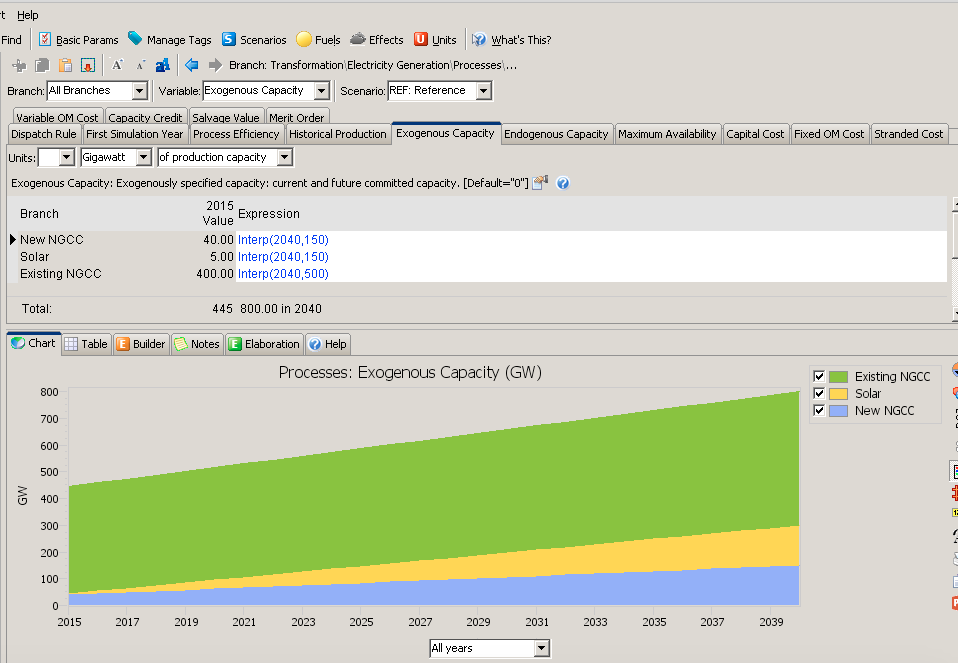Switch to Fixed OM Cost tab
Screen dimensions: 958x663
[x=829, y=134]
